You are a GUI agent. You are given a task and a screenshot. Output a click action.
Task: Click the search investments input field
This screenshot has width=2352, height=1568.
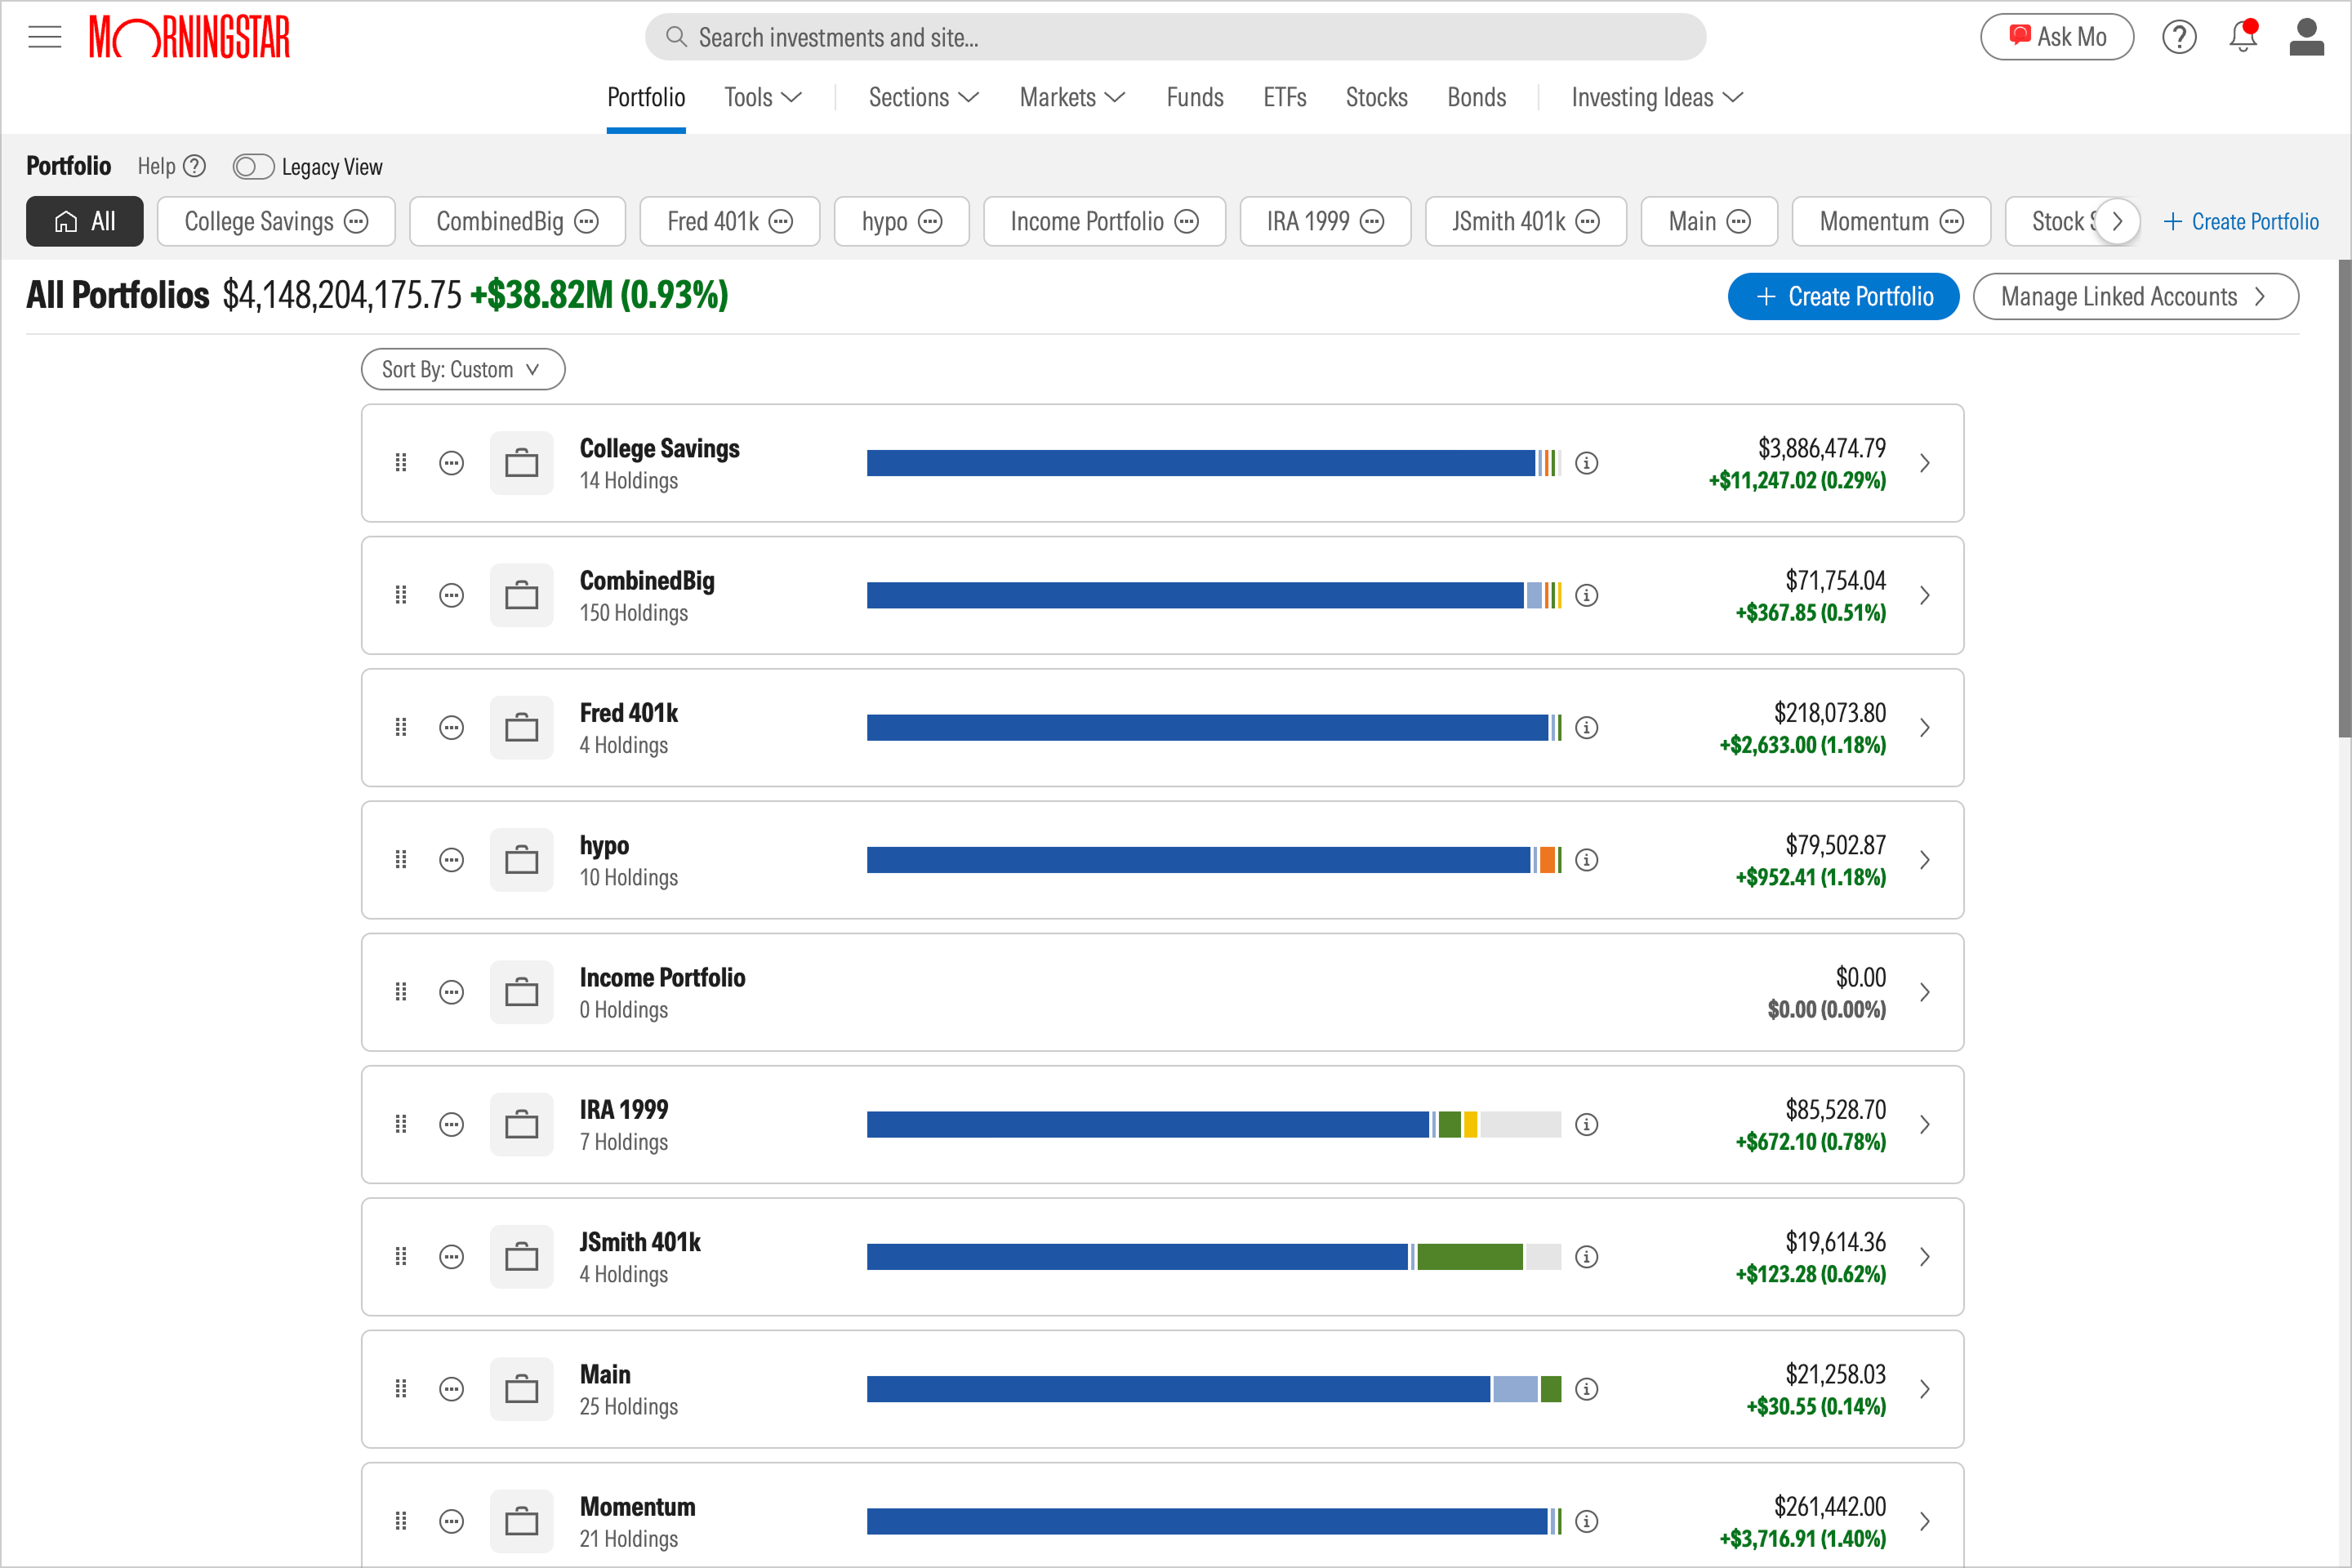(1175, 37)
